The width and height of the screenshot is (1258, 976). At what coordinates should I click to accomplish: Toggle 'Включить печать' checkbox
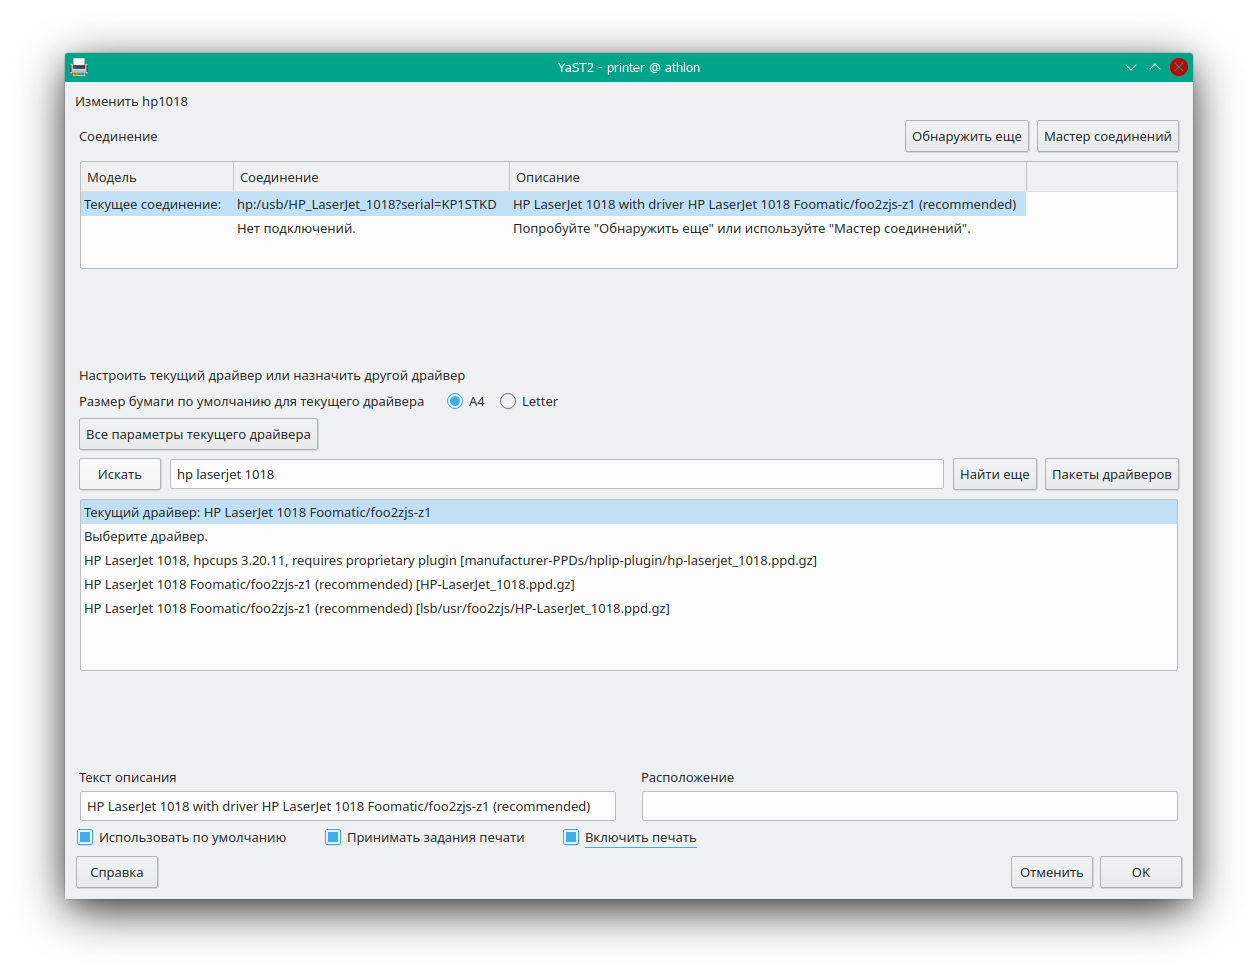[571, 837]
